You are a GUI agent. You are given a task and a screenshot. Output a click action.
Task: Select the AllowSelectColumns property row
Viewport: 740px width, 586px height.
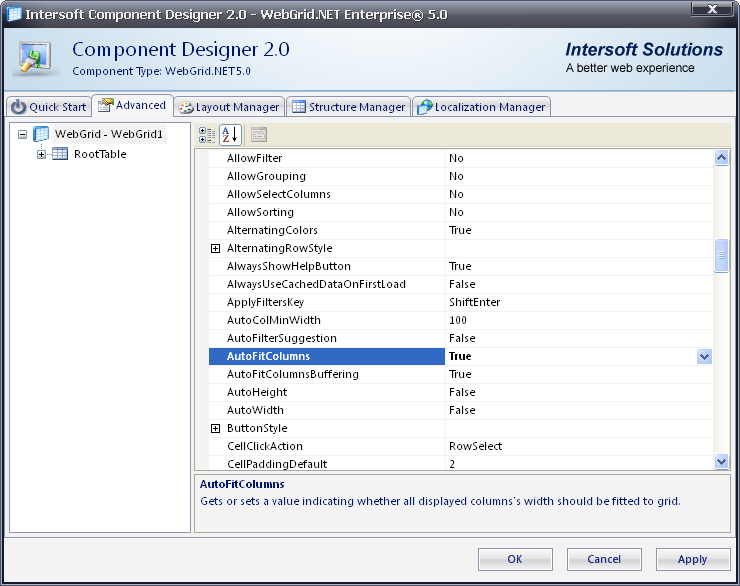coord(461,194)
